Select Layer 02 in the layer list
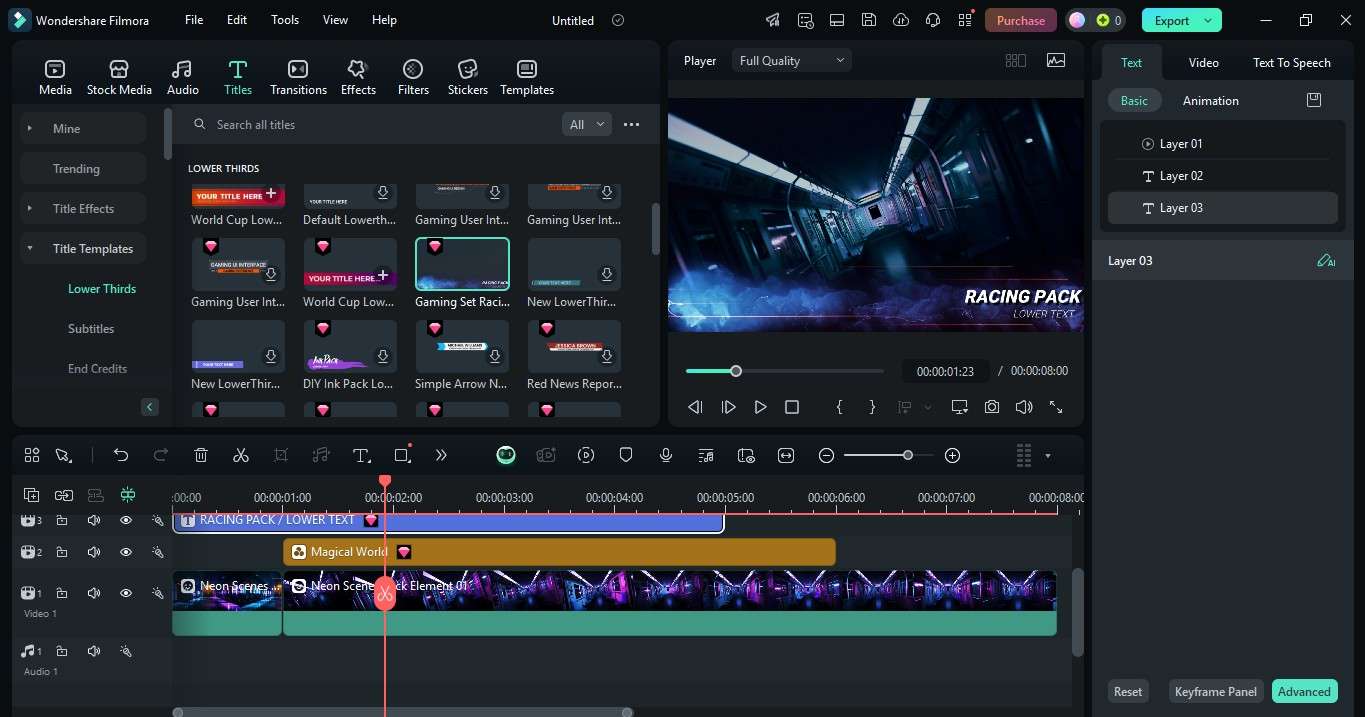1365x717 pixels. point(1223,176)
